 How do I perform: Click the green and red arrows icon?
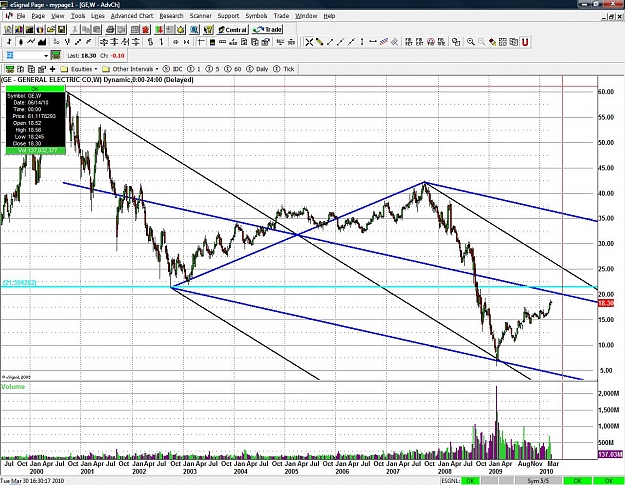(x=159, y=30)
